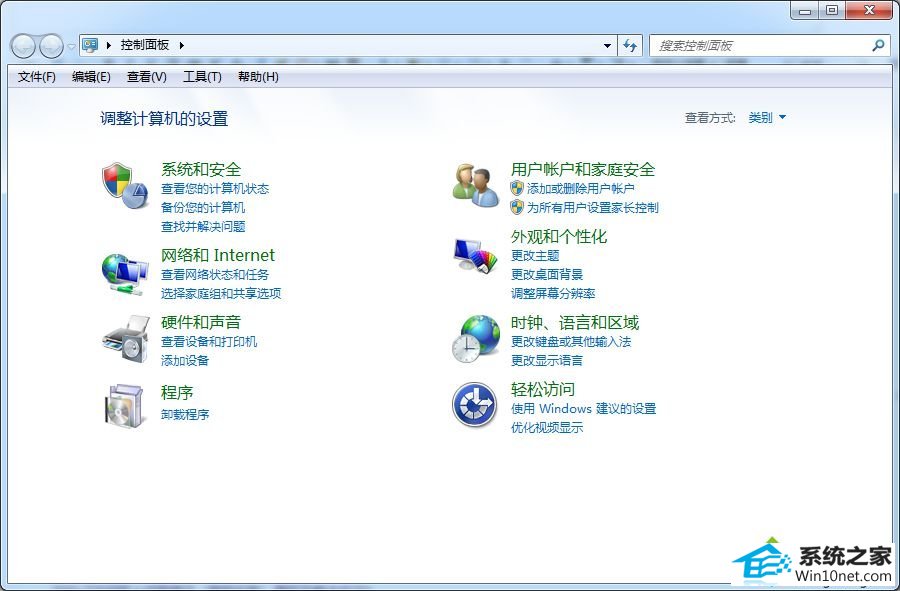Click the 控制面板 breadcrumb in address bar

click(x=145, y=45)
